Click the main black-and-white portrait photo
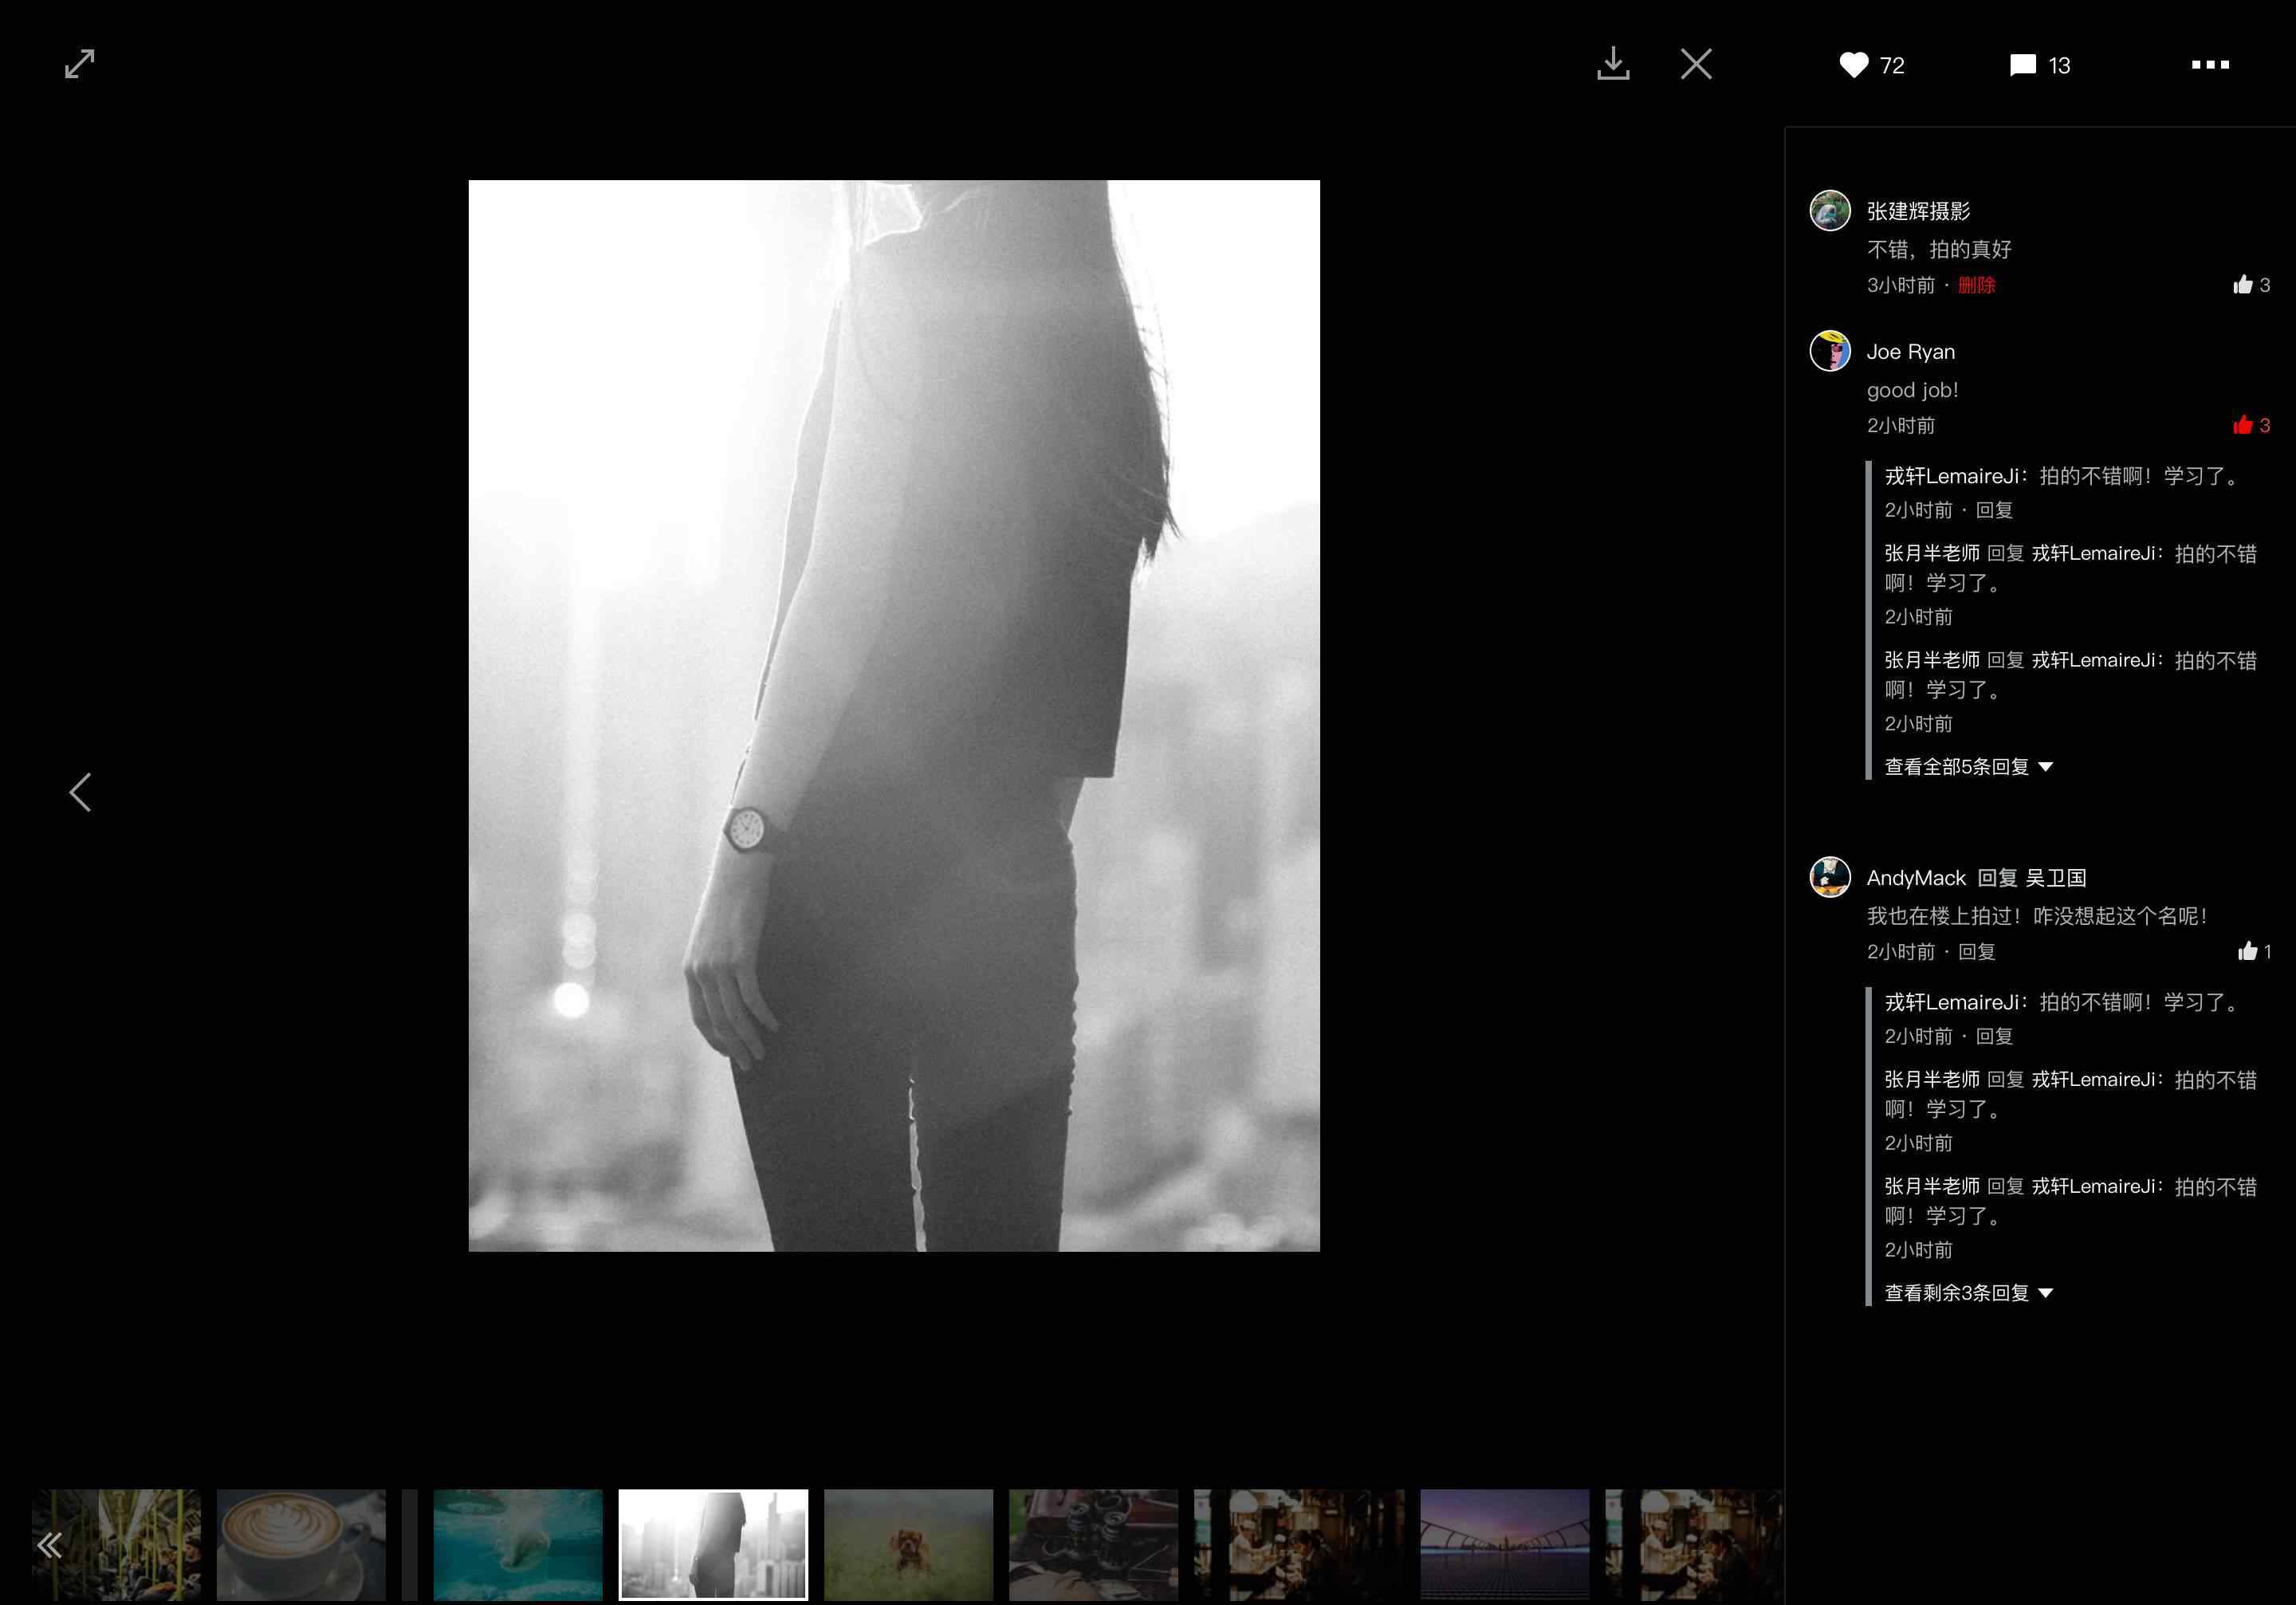 point(894,715)
